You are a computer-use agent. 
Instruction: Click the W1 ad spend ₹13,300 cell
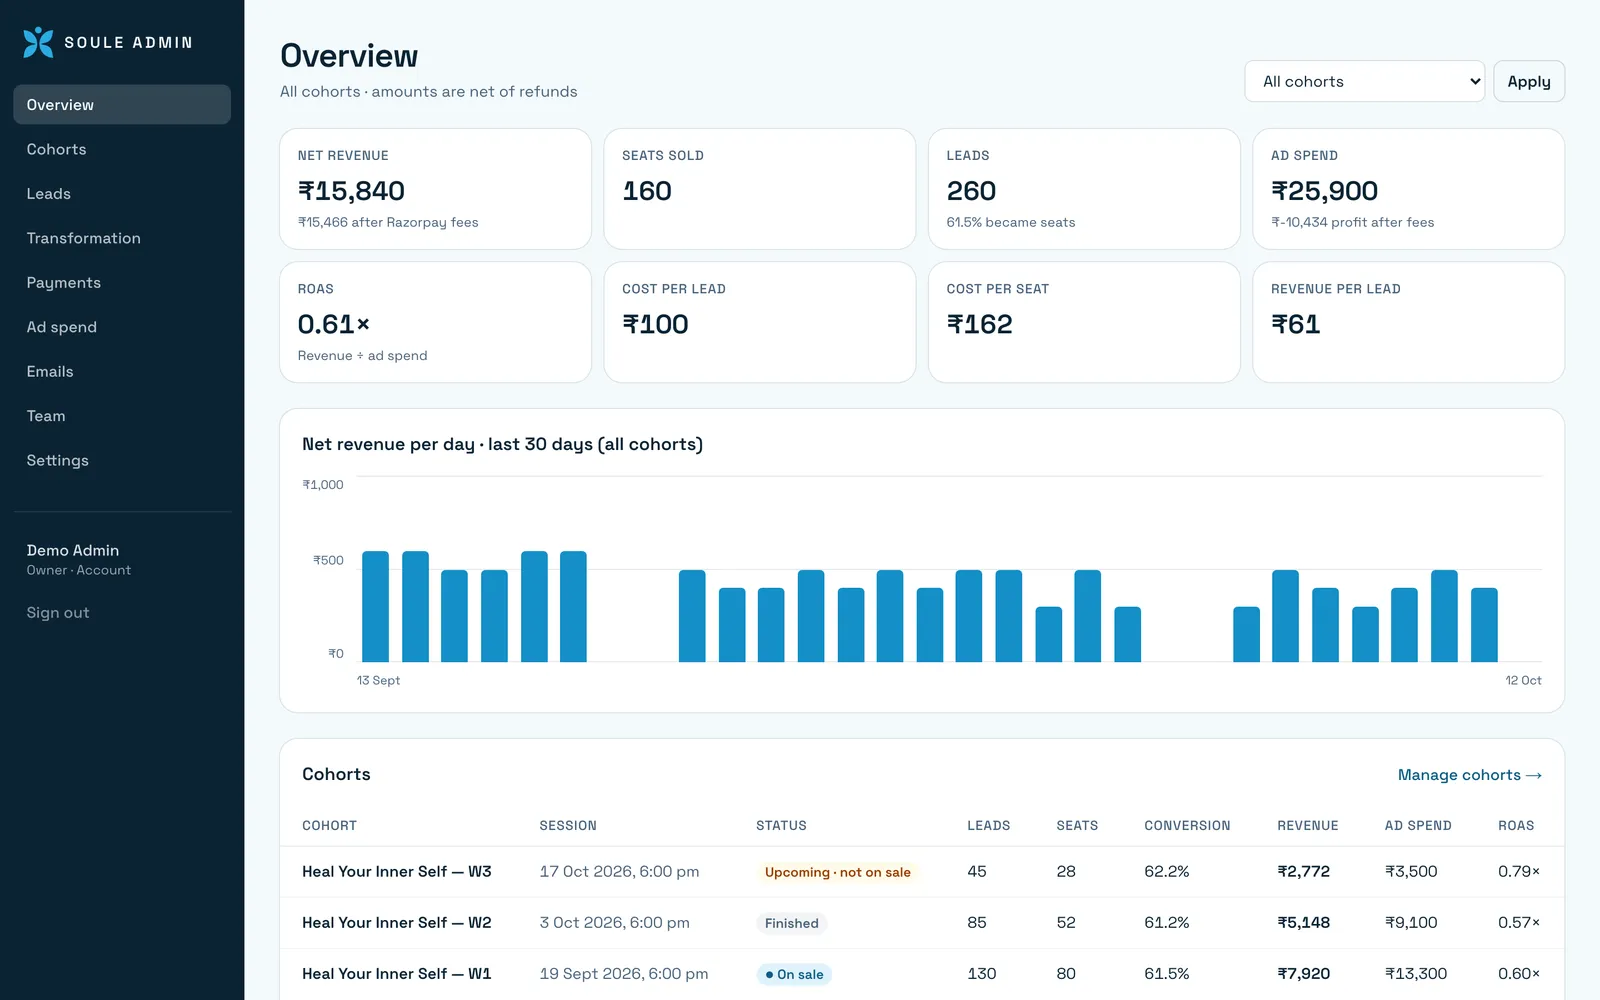pyautogui.click(x=1415, y=974)
